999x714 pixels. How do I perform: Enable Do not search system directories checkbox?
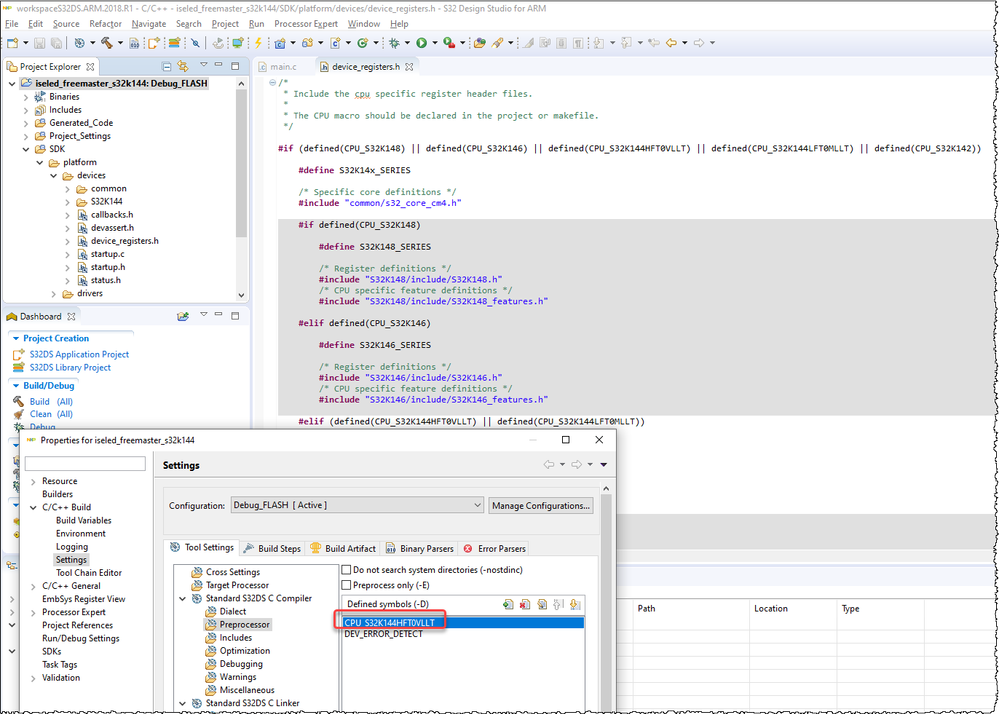click(347, 570)
